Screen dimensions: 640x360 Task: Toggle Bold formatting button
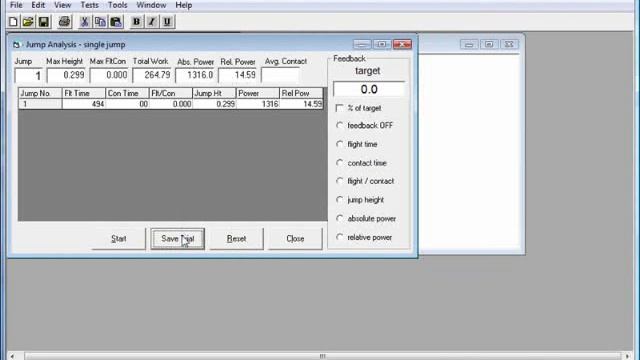pyautogui.click(x=136, y=22)
